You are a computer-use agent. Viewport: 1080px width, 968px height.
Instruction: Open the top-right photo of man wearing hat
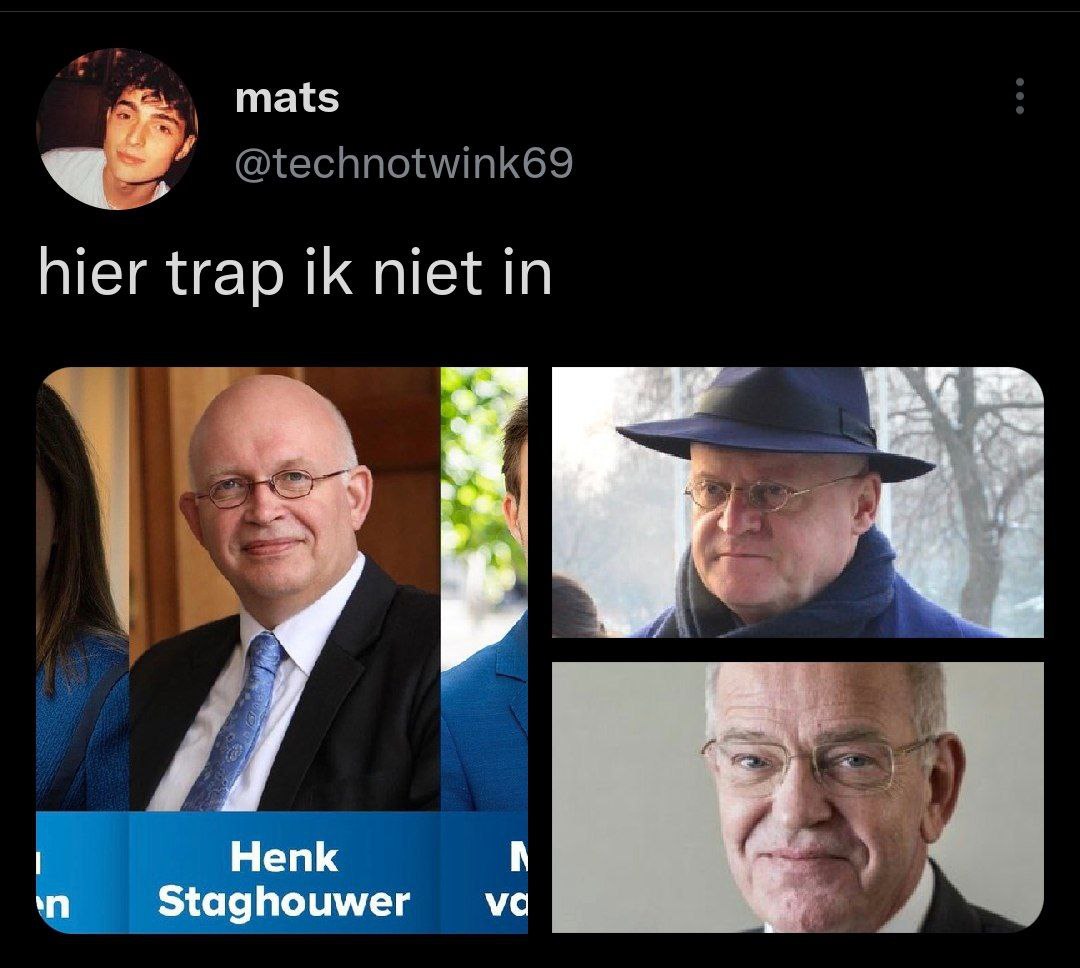click(x=798, y=502)
